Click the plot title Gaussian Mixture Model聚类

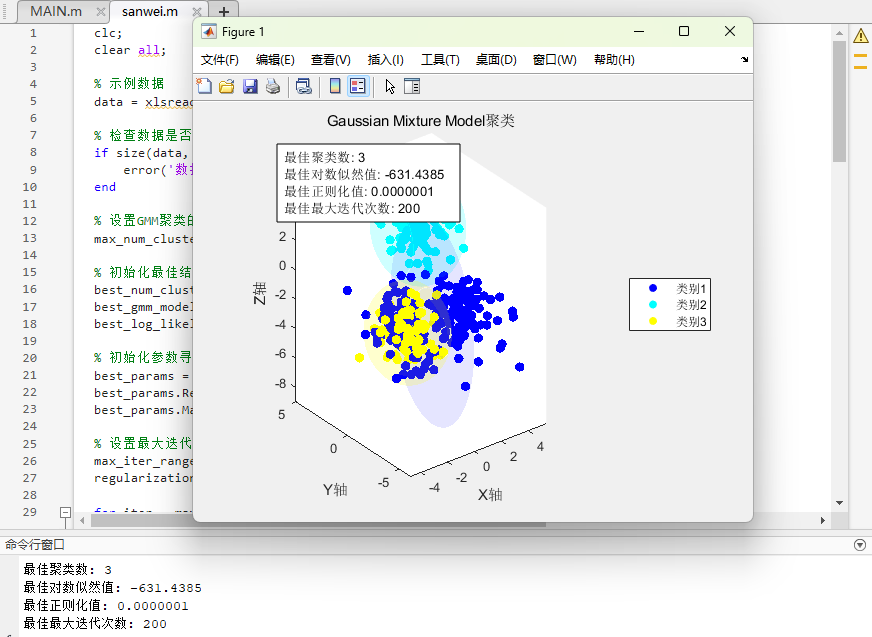pyautogui.click(x=420, y=121)
